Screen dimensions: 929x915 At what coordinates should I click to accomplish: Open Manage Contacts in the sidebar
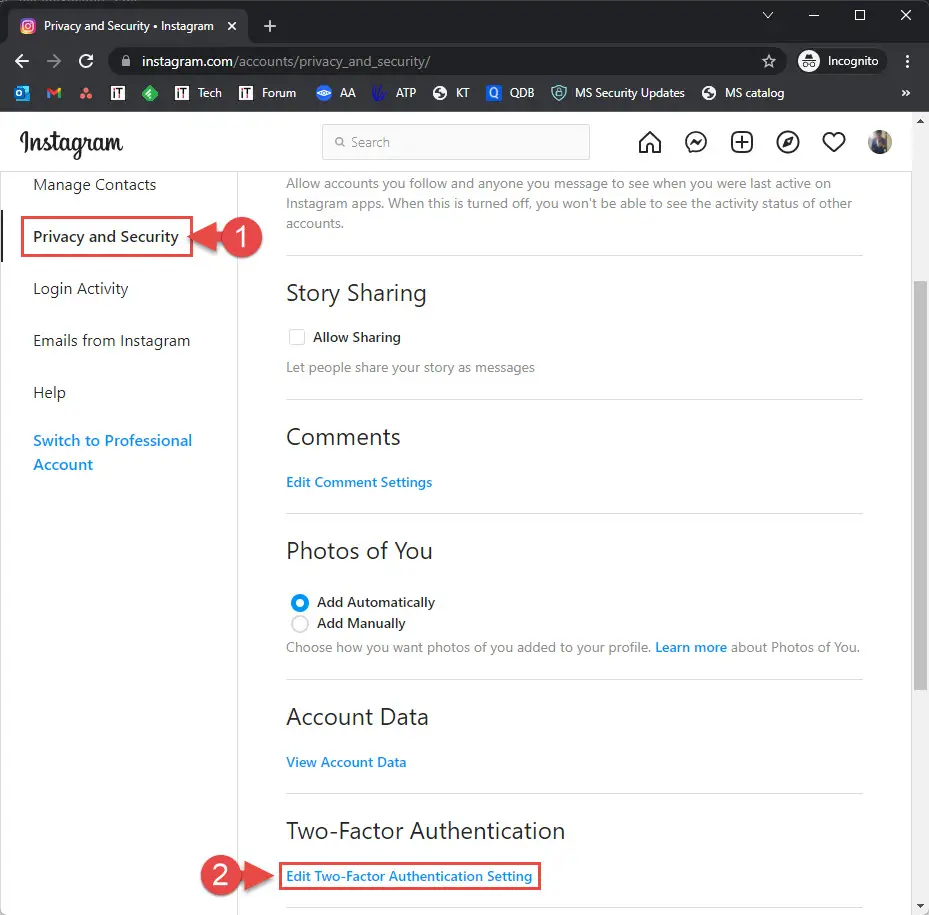(x=95, y=185)
